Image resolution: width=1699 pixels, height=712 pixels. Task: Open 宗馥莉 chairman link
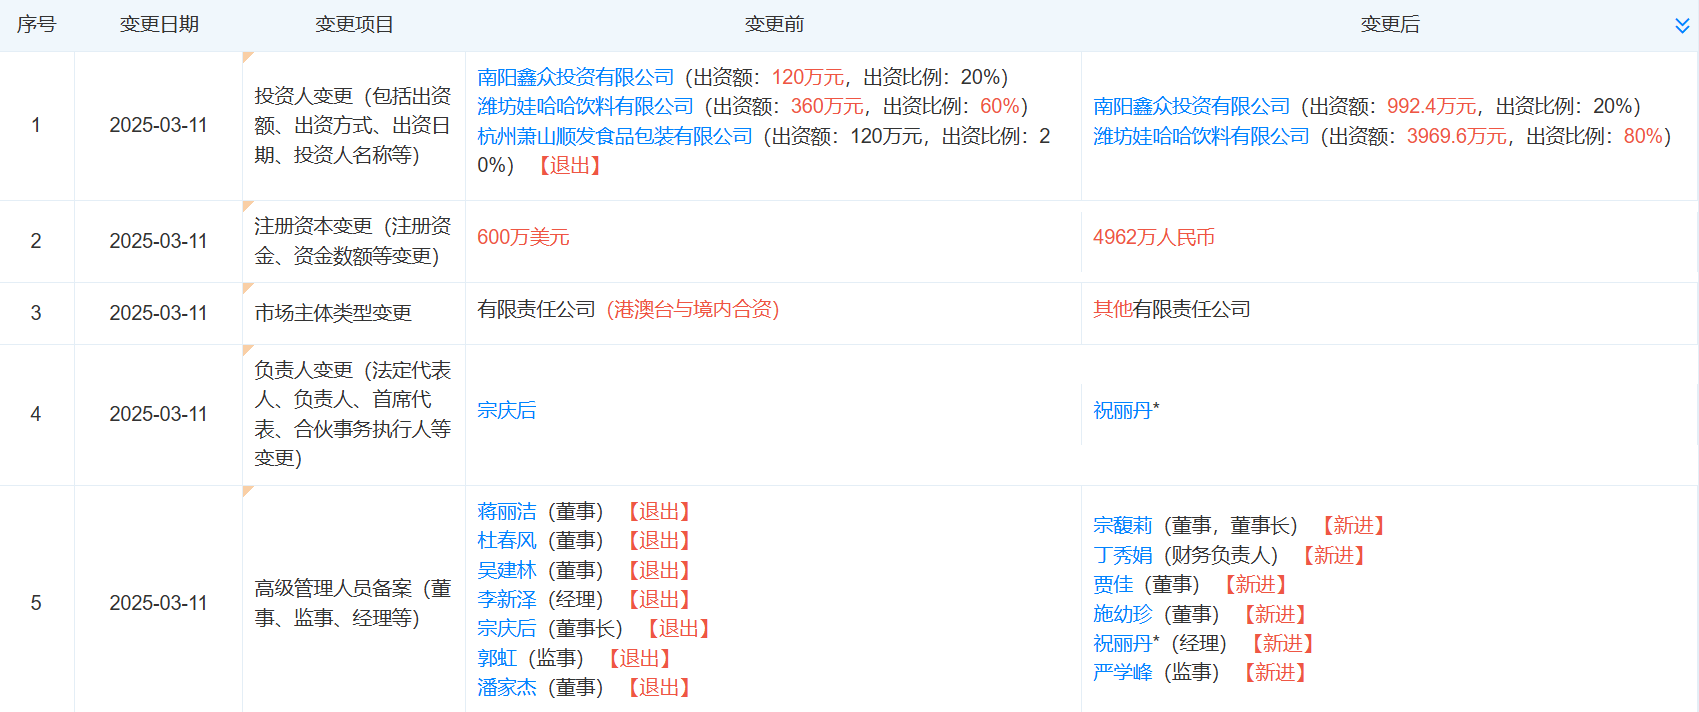pyautogui.click(x=1122, y=525)
